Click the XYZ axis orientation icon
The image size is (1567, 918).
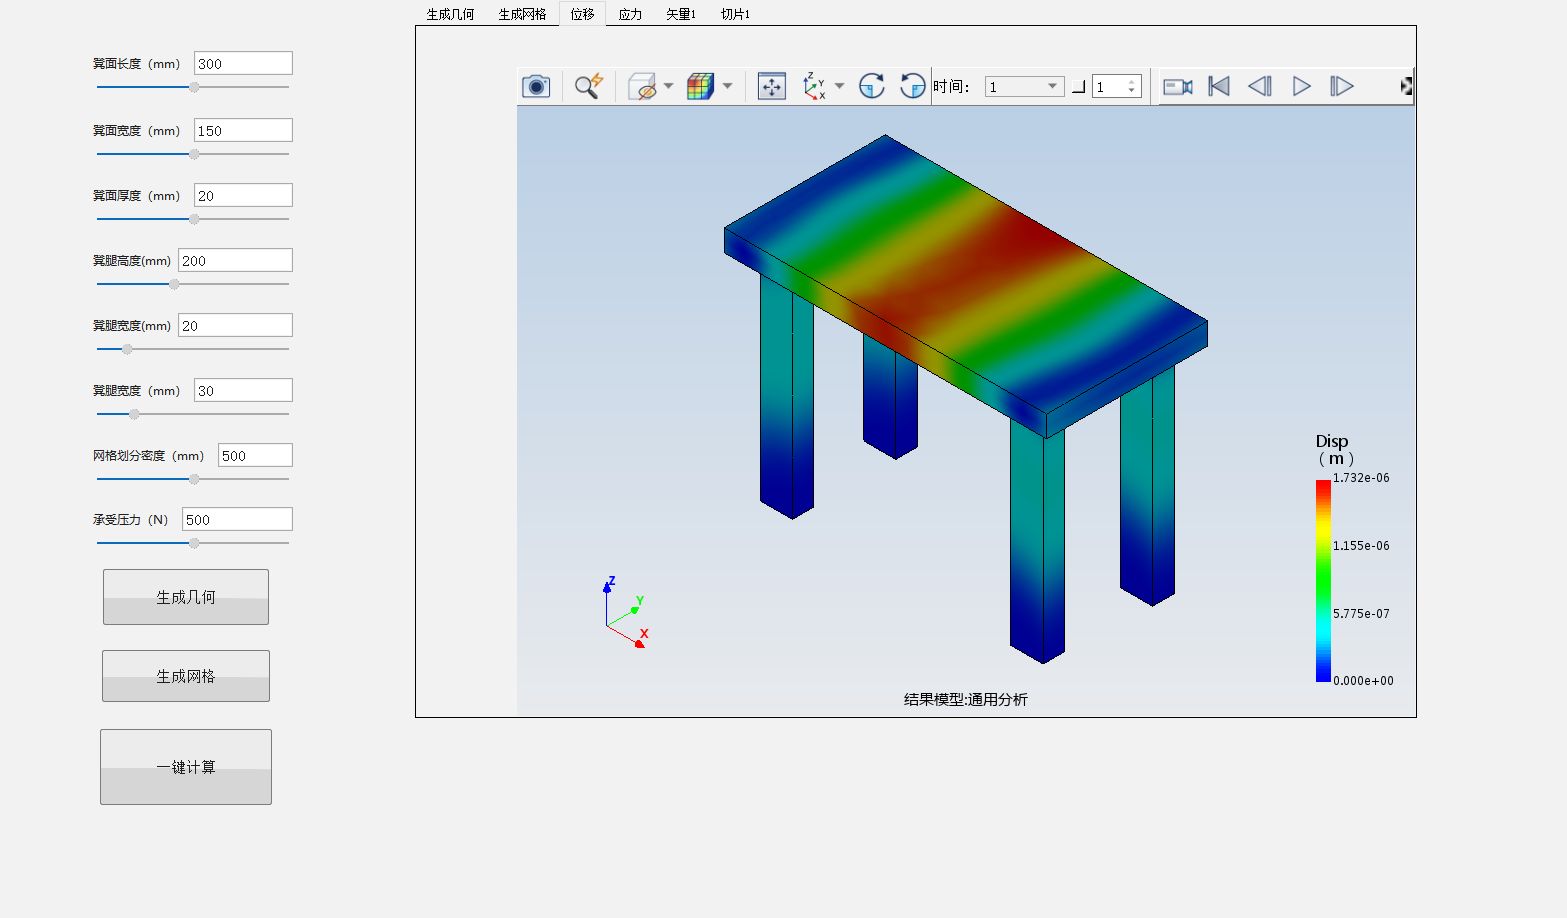pos(815,86)
